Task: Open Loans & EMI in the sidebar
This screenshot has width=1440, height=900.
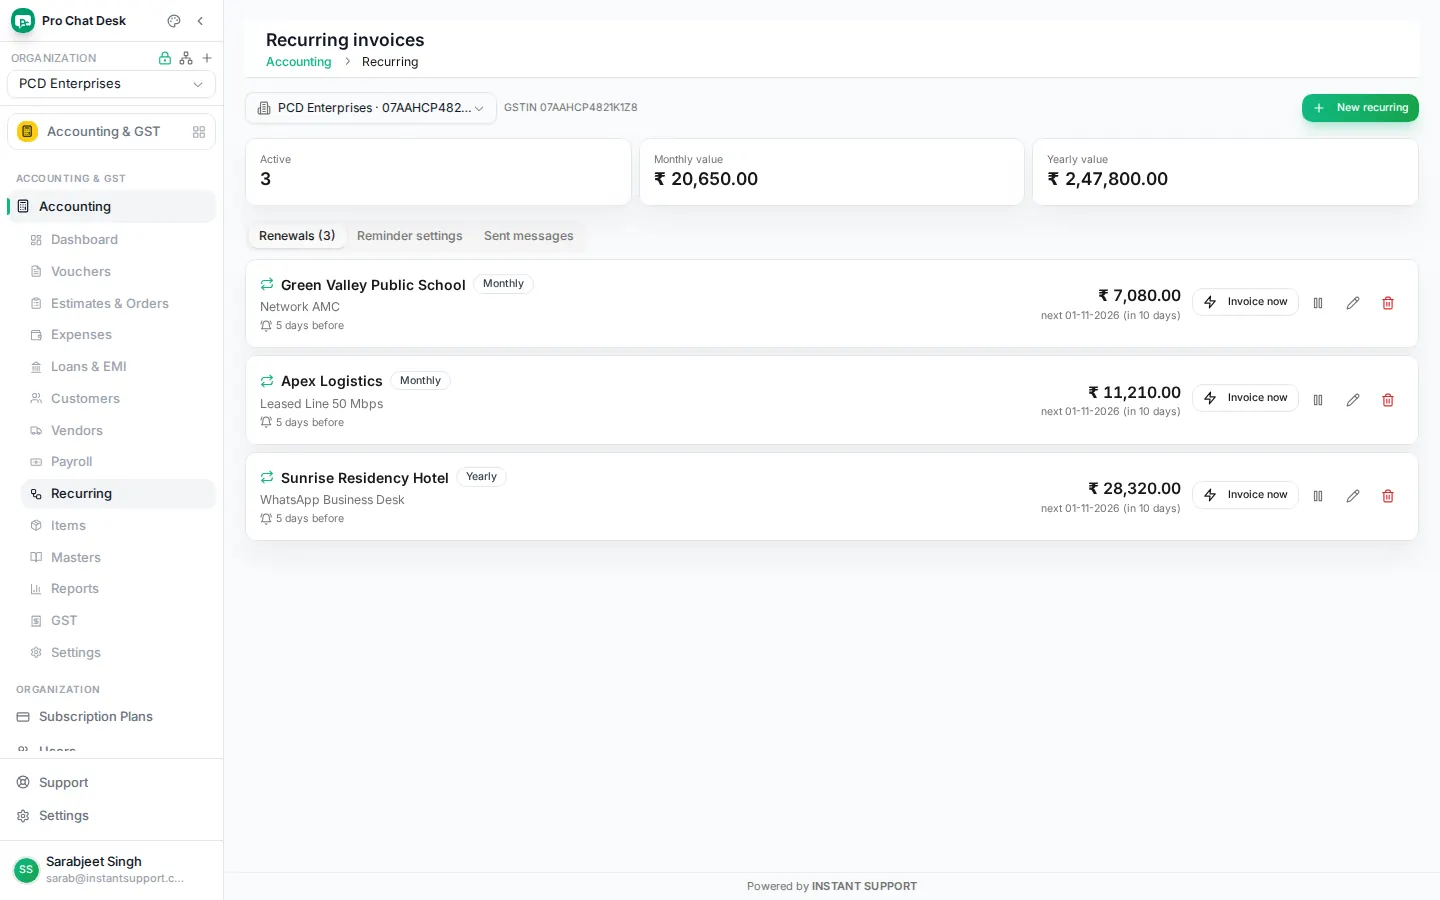Action: [118, 367]
